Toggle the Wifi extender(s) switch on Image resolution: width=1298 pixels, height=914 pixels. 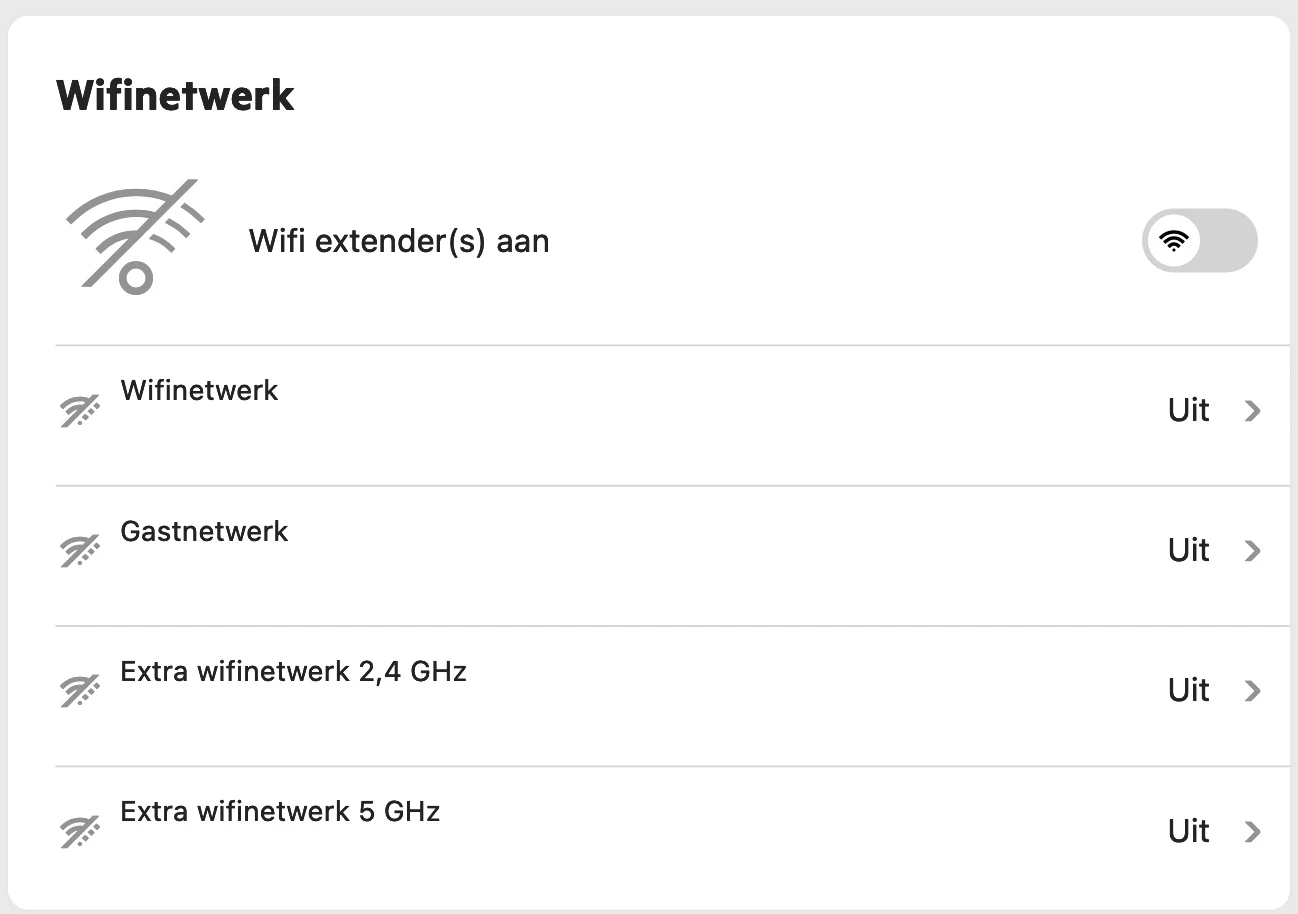click(1199, 241)
